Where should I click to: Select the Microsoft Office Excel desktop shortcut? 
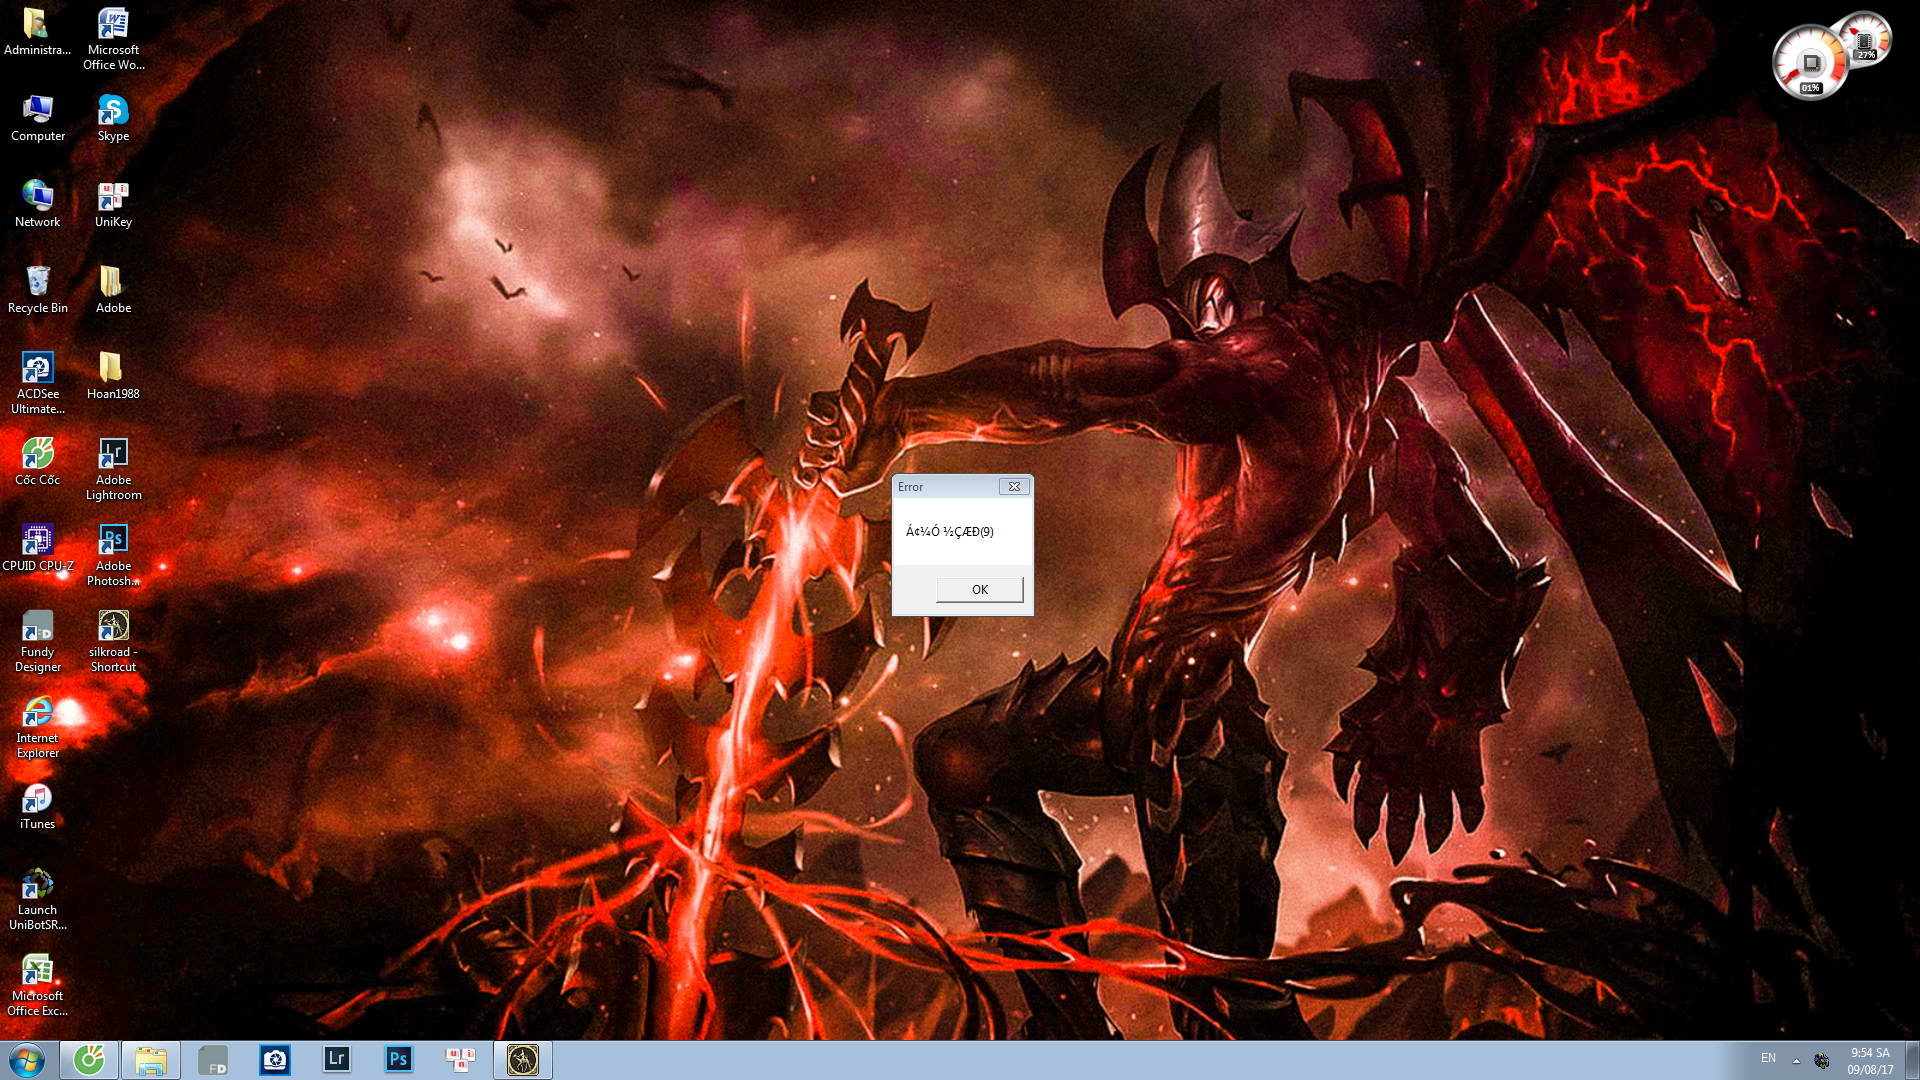coord(37,985)
